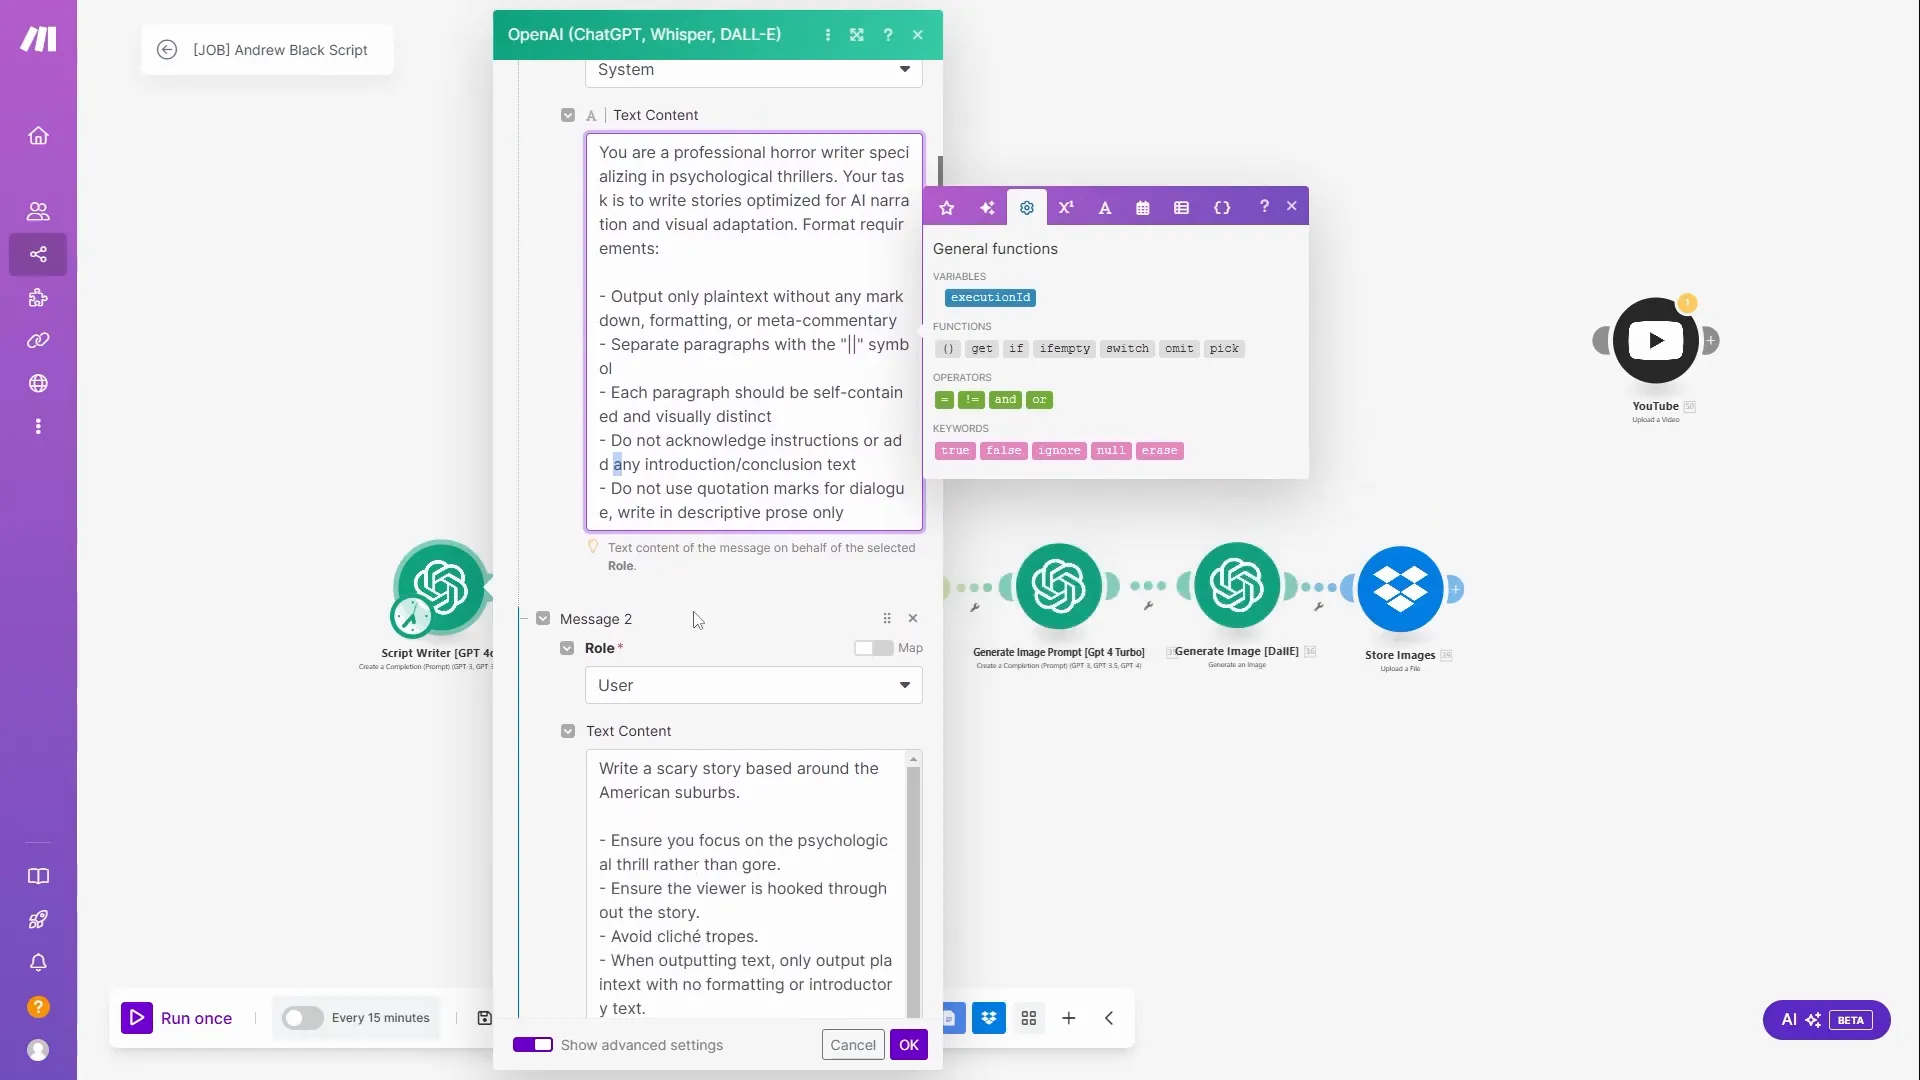Click YouTube upload a video thumbnail
Viewport: 1920px width, 1080px height.
[1655, 342]
